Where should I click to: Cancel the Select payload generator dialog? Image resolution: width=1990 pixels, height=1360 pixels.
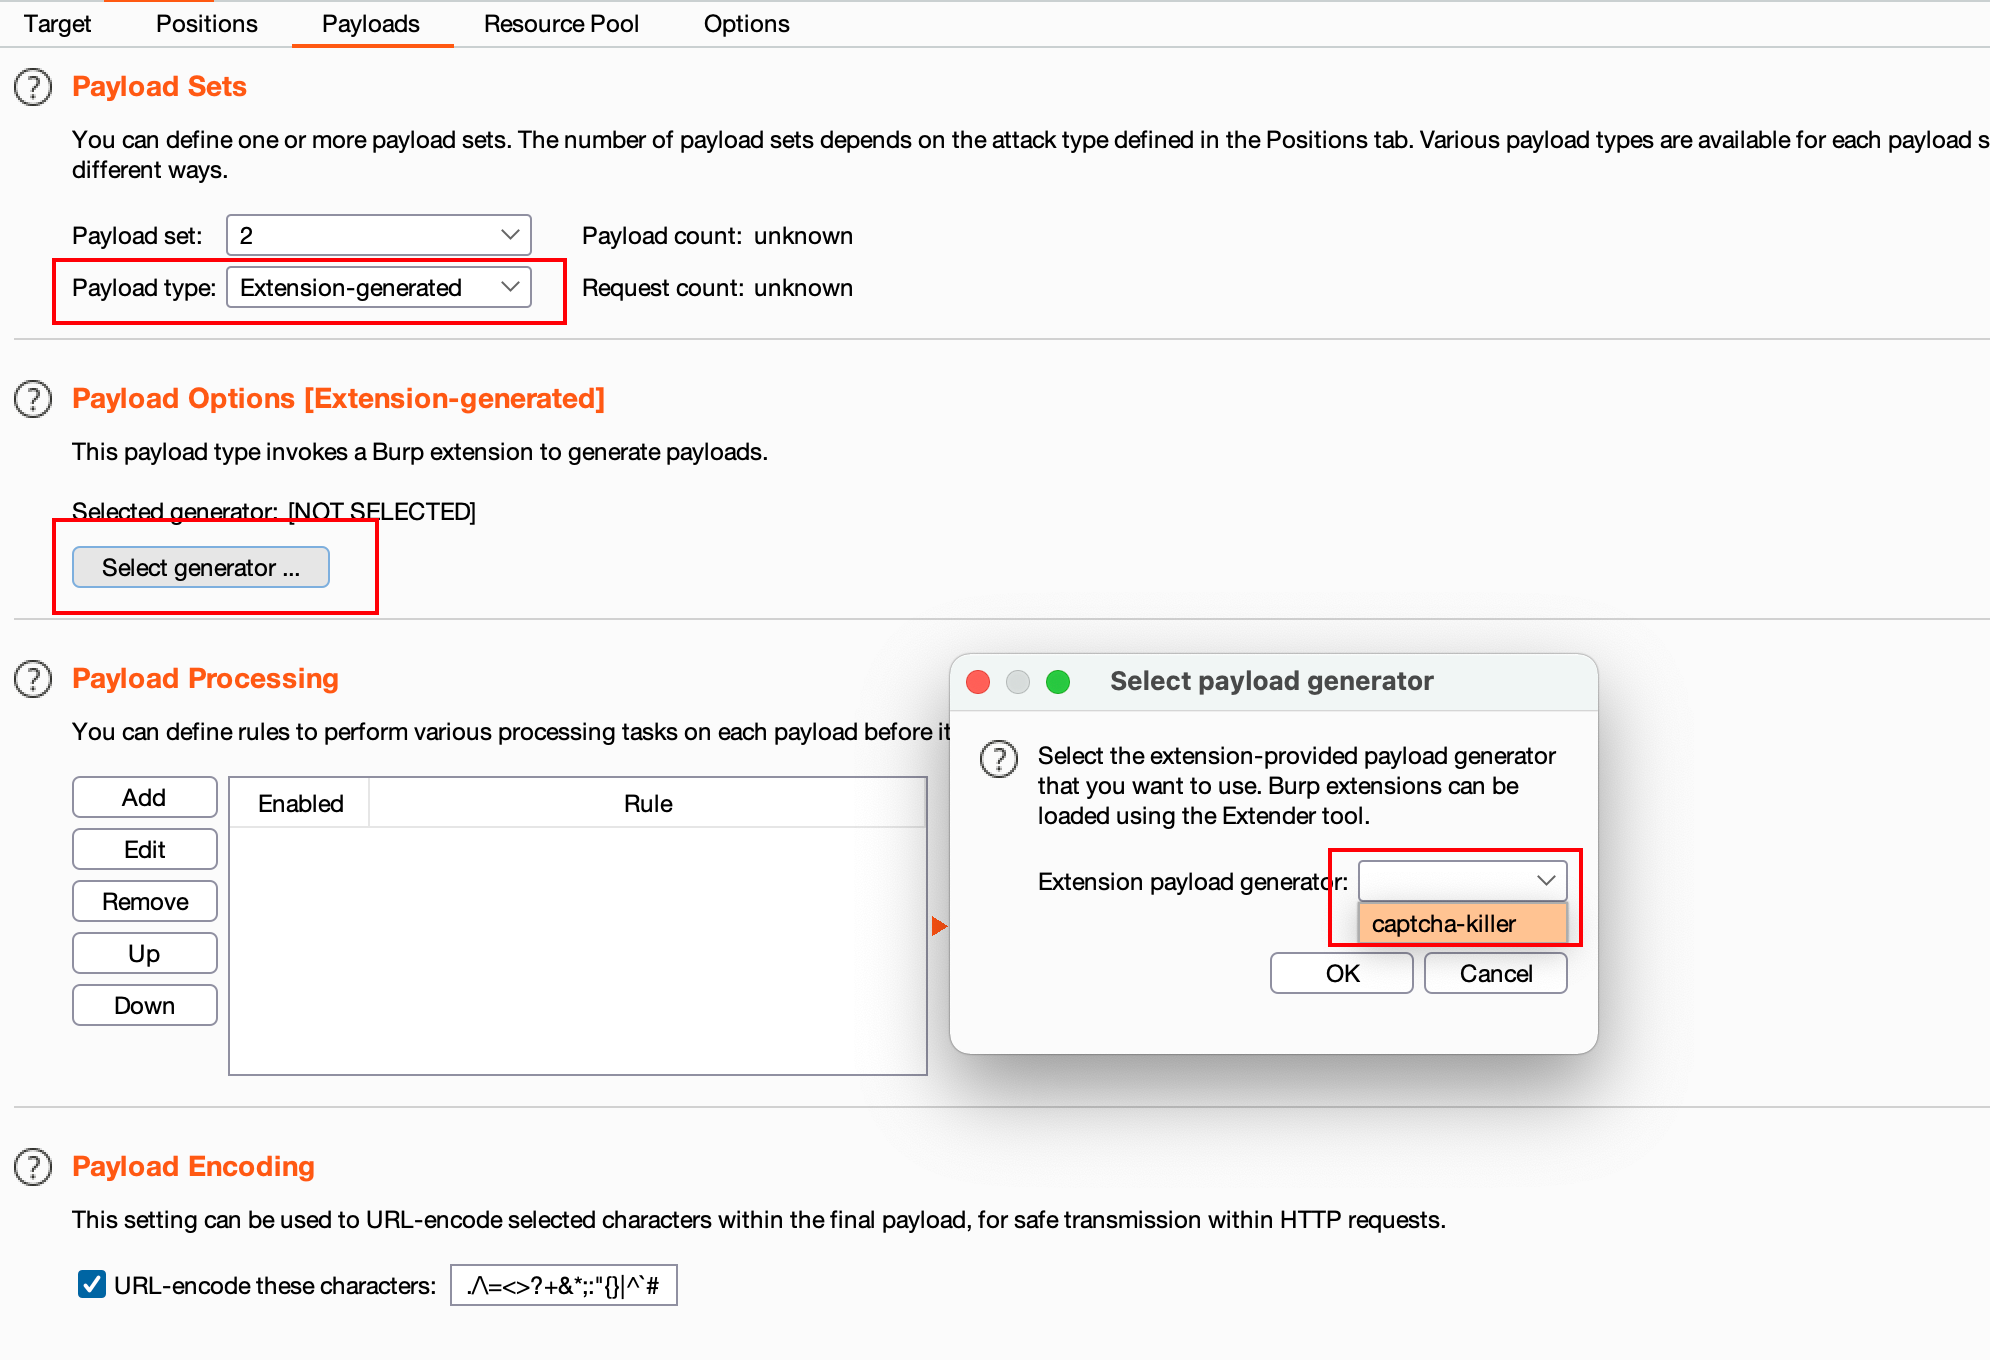tap(1496, 974)
